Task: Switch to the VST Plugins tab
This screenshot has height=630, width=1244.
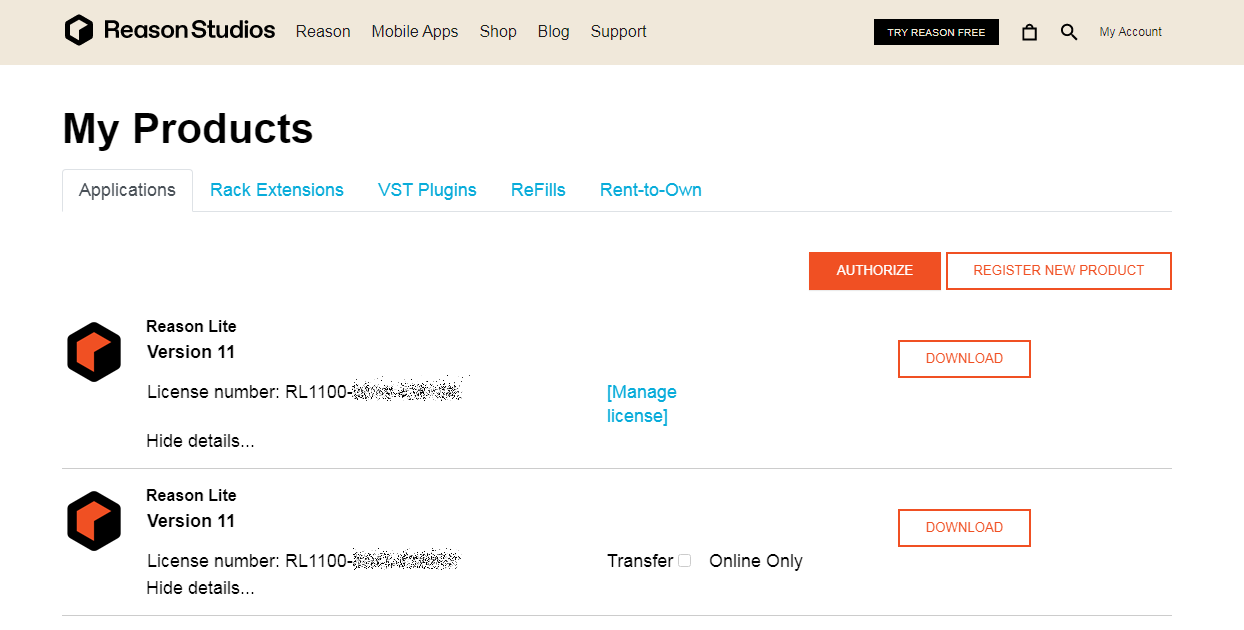Action: (427, 190)
